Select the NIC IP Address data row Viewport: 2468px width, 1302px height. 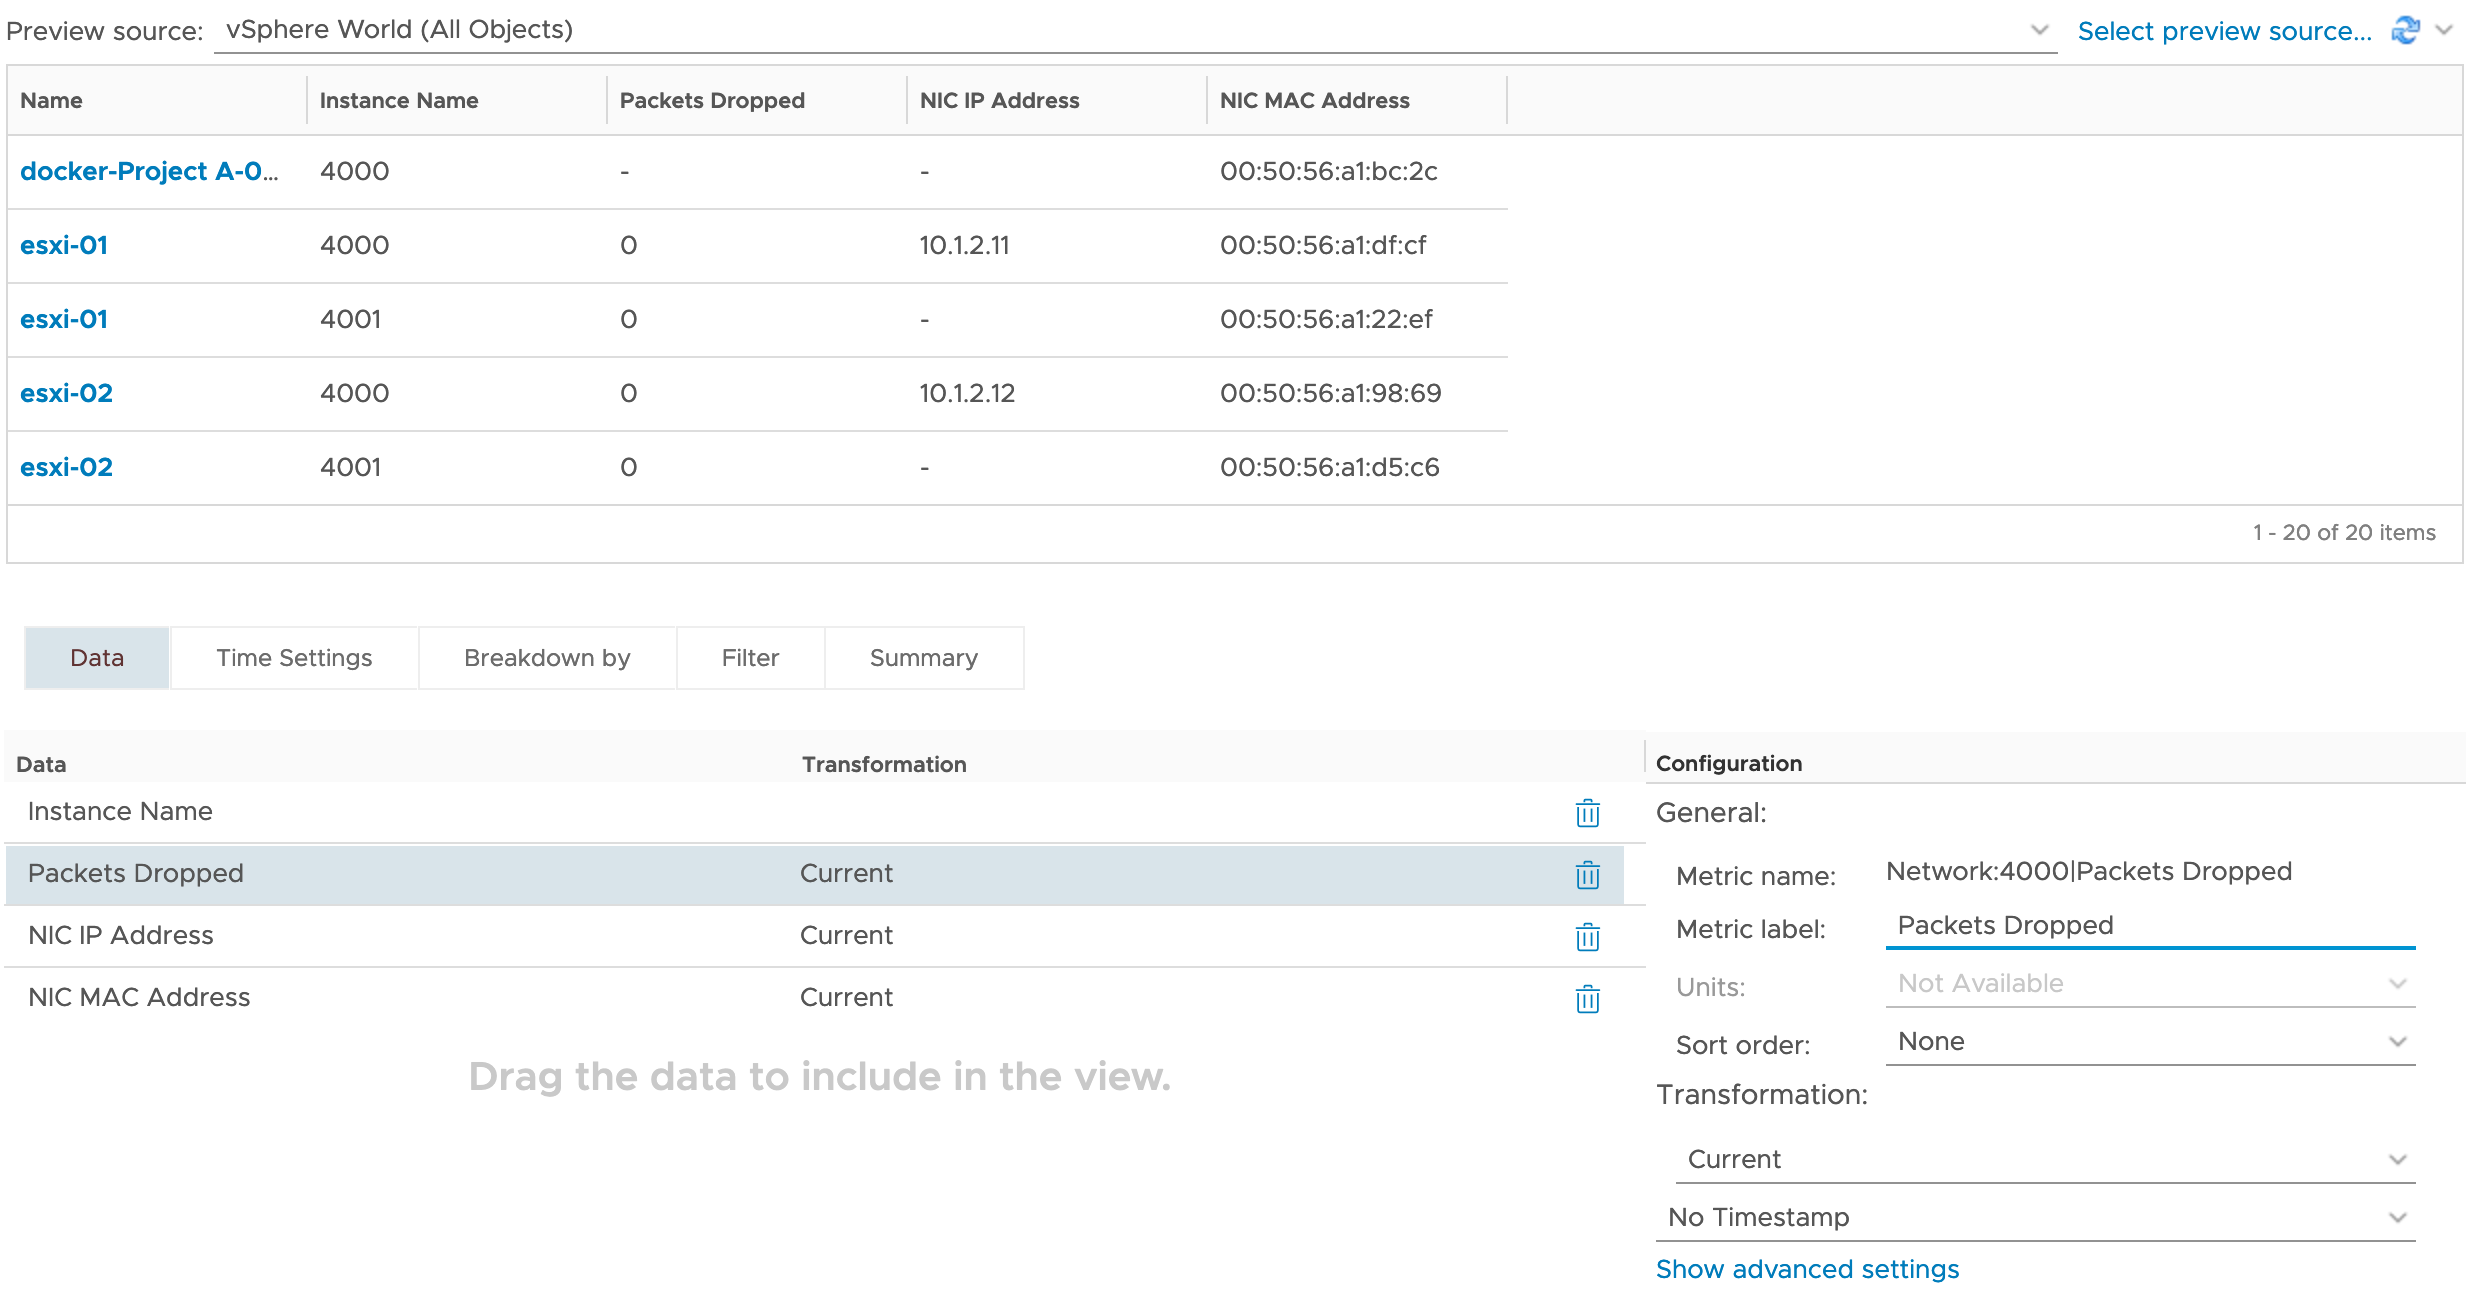click(x=814, y=936)
